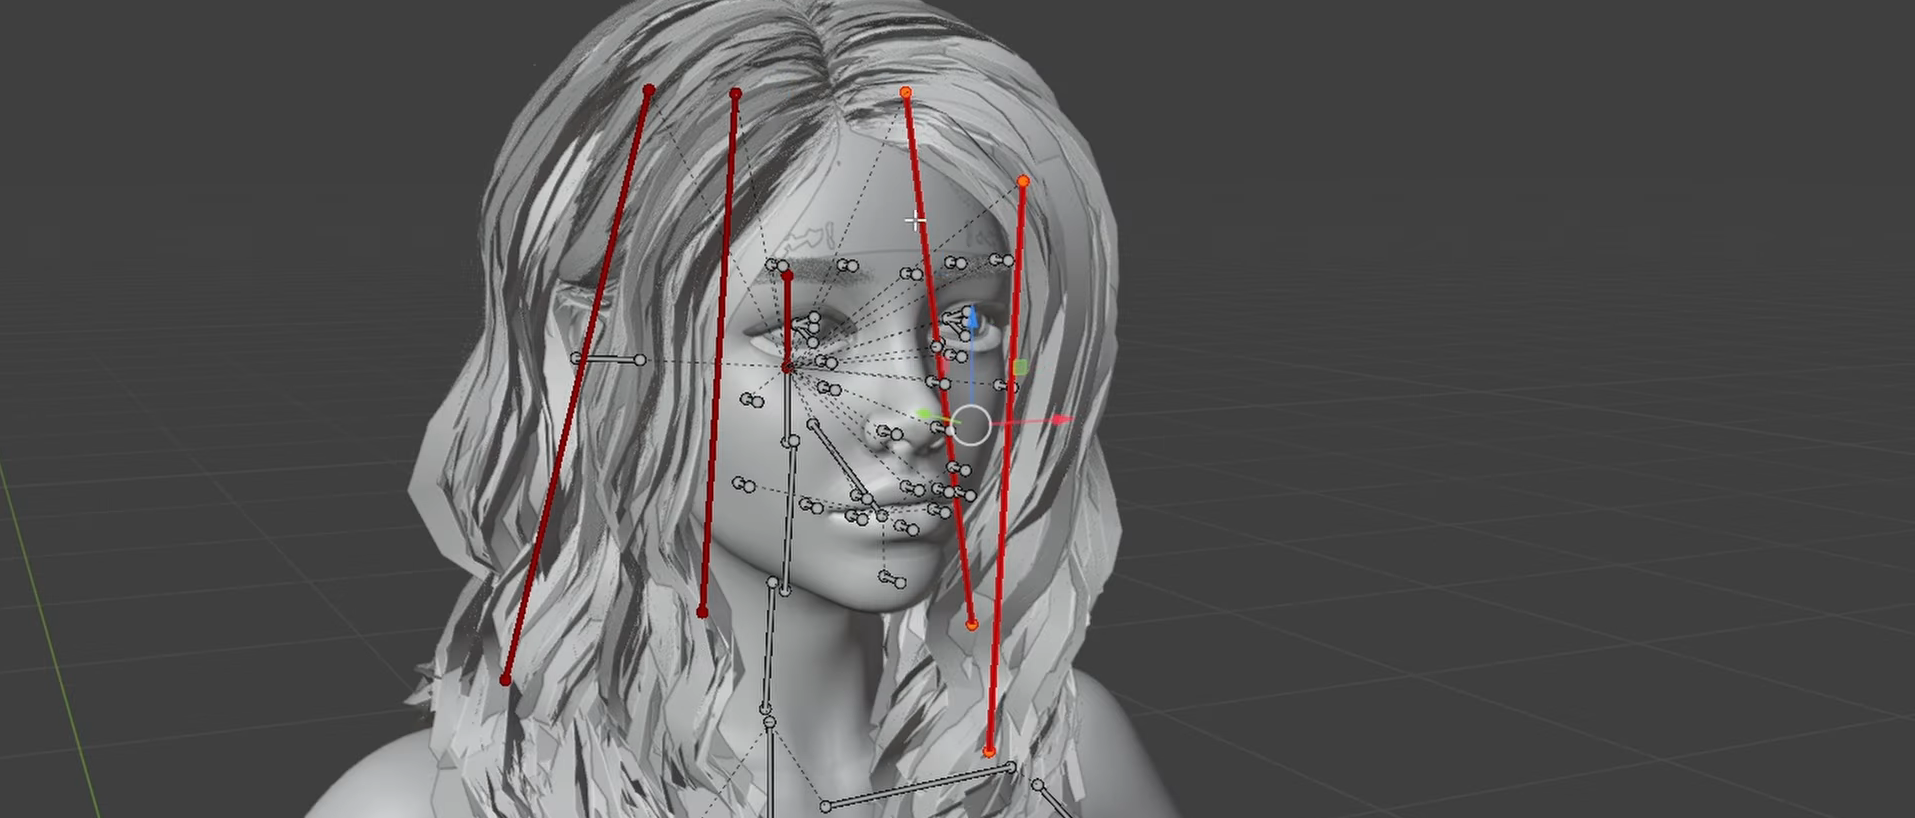Image resolution: width=1915 pixels, height=818 pixels.
Task: Select orange top joint of the rightmost hair bone
Action: tap(1023, 182)
